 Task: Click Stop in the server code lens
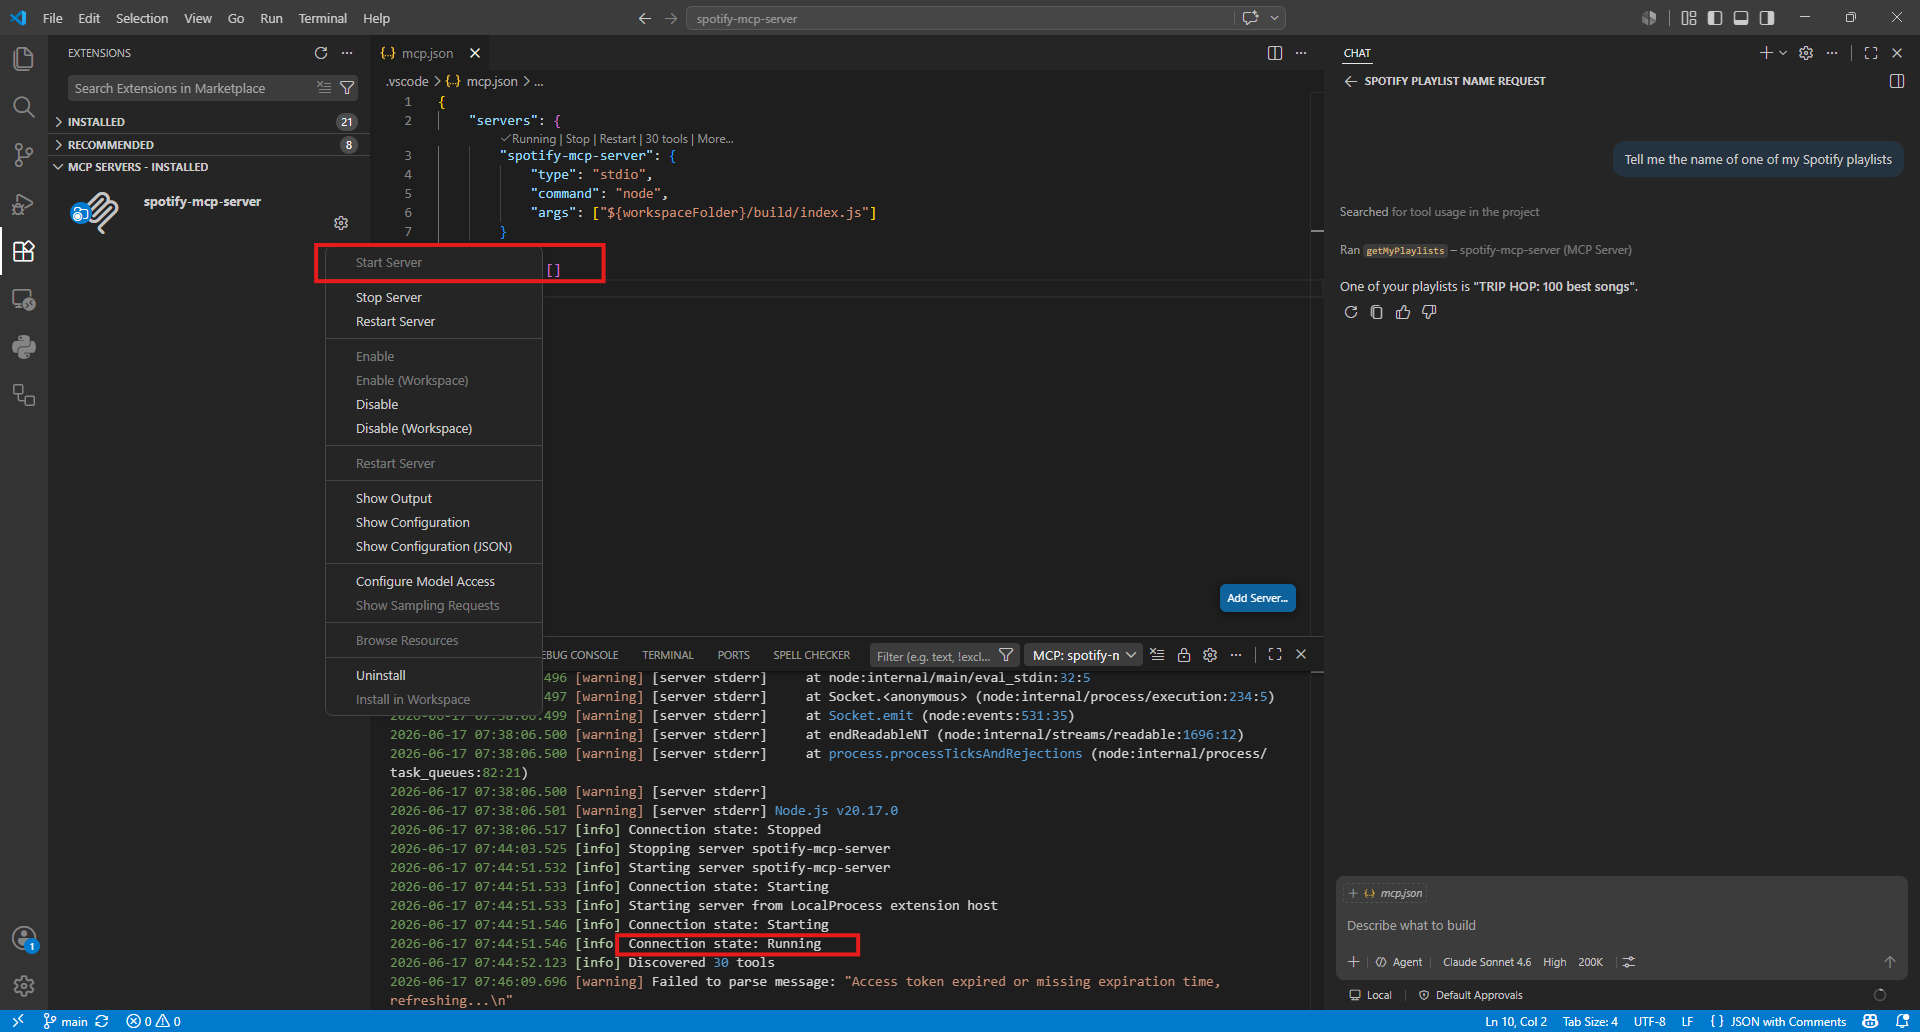[x=577, y=139]
